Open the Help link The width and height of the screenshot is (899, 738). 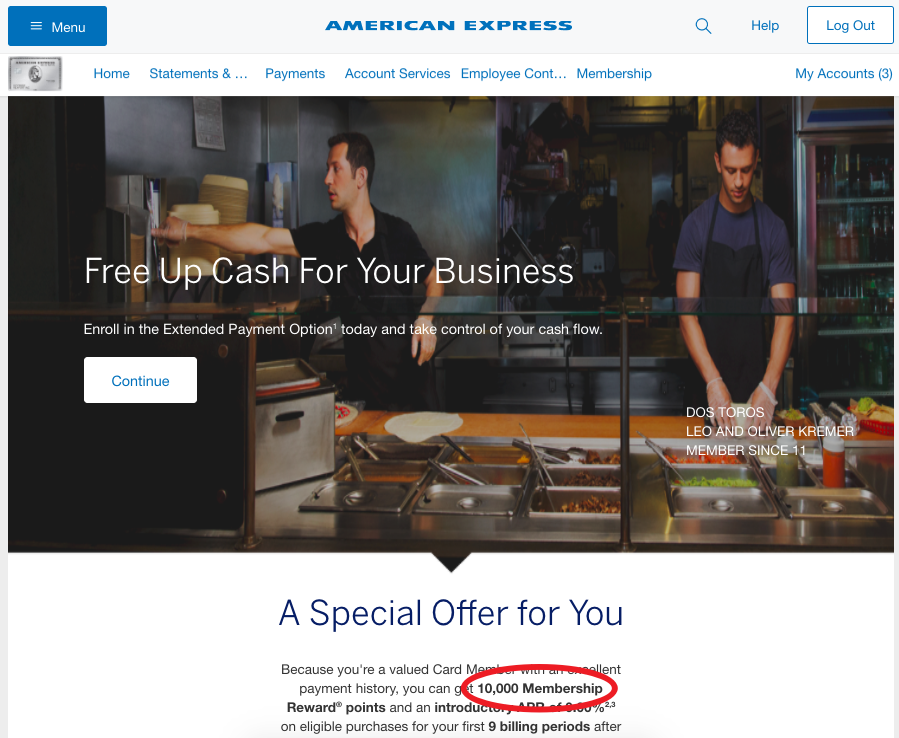click(x=765, y=26)
